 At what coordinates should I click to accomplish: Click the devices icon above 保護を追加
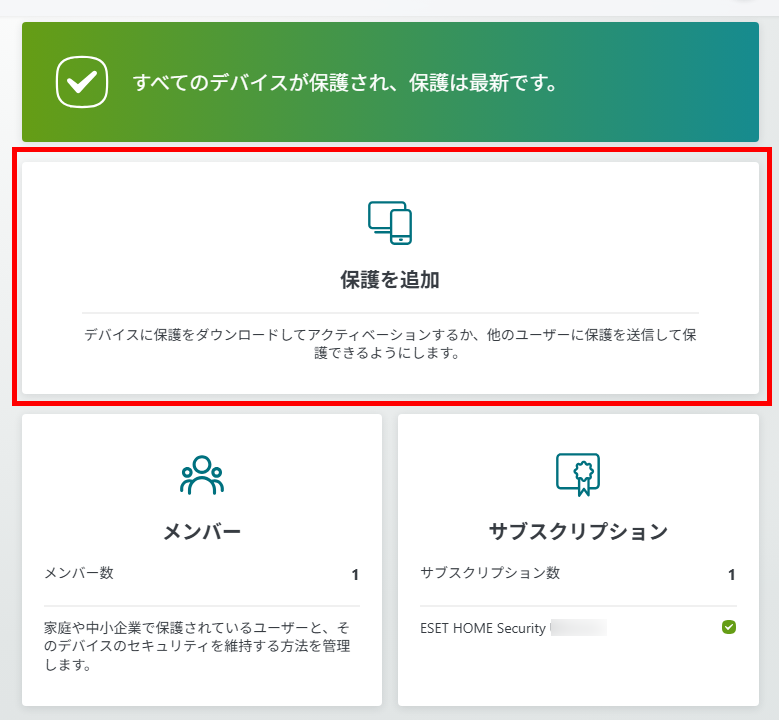[x=390, y=223]
